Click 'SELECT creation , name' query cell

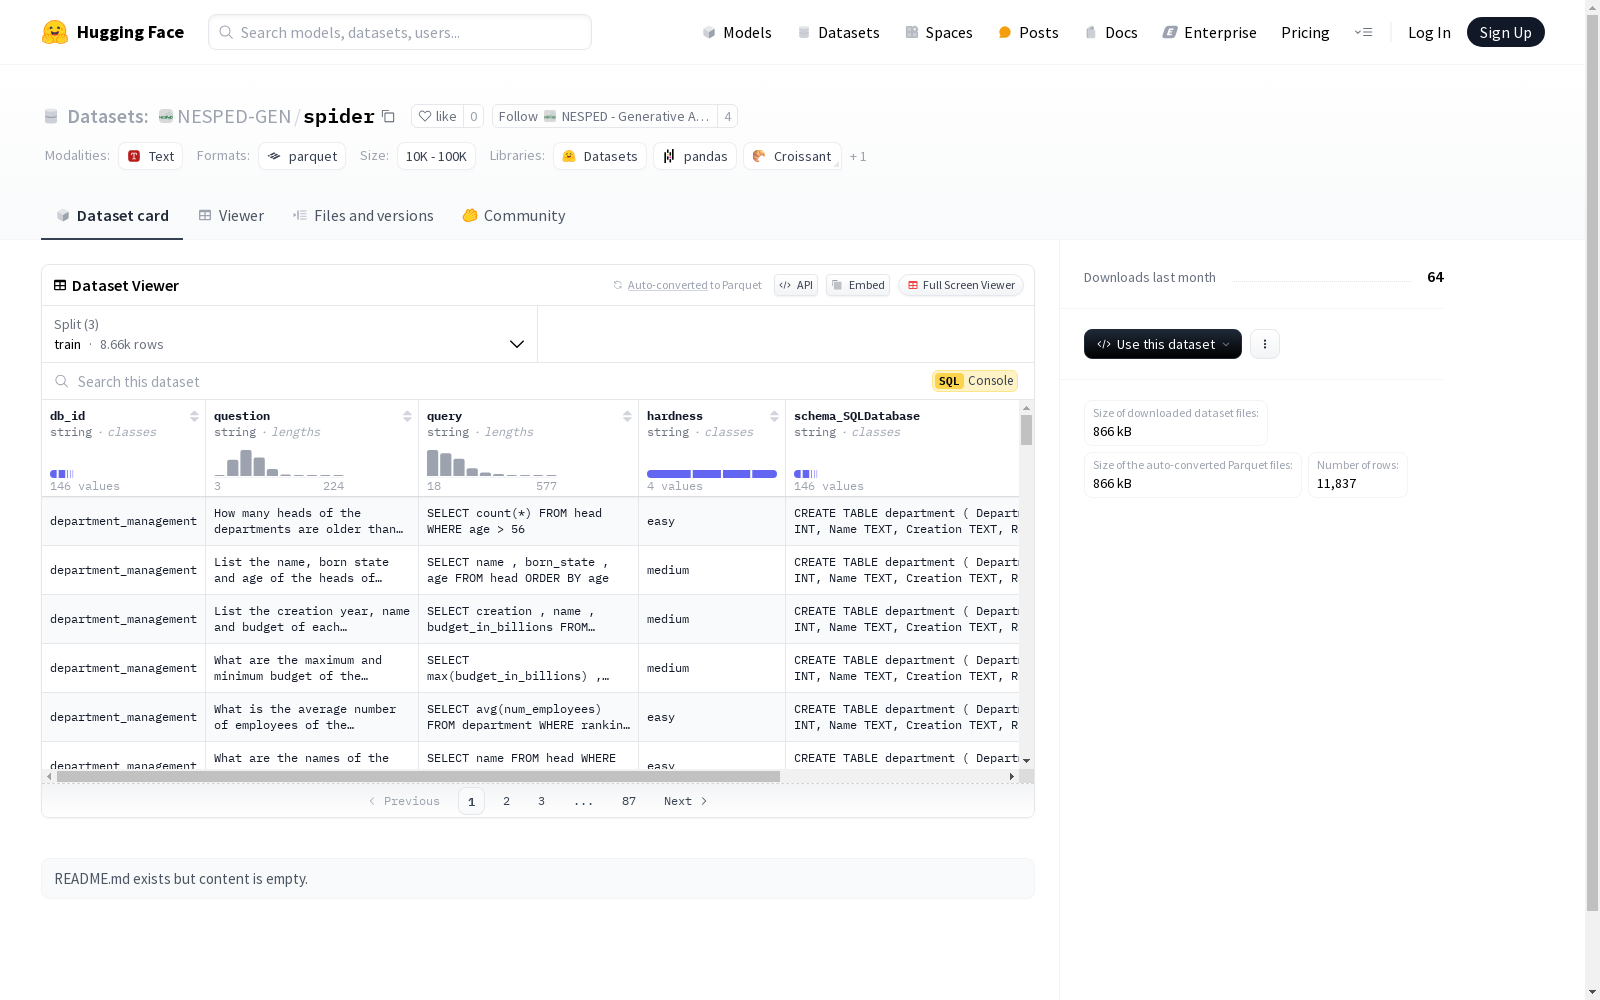(528, 619)
